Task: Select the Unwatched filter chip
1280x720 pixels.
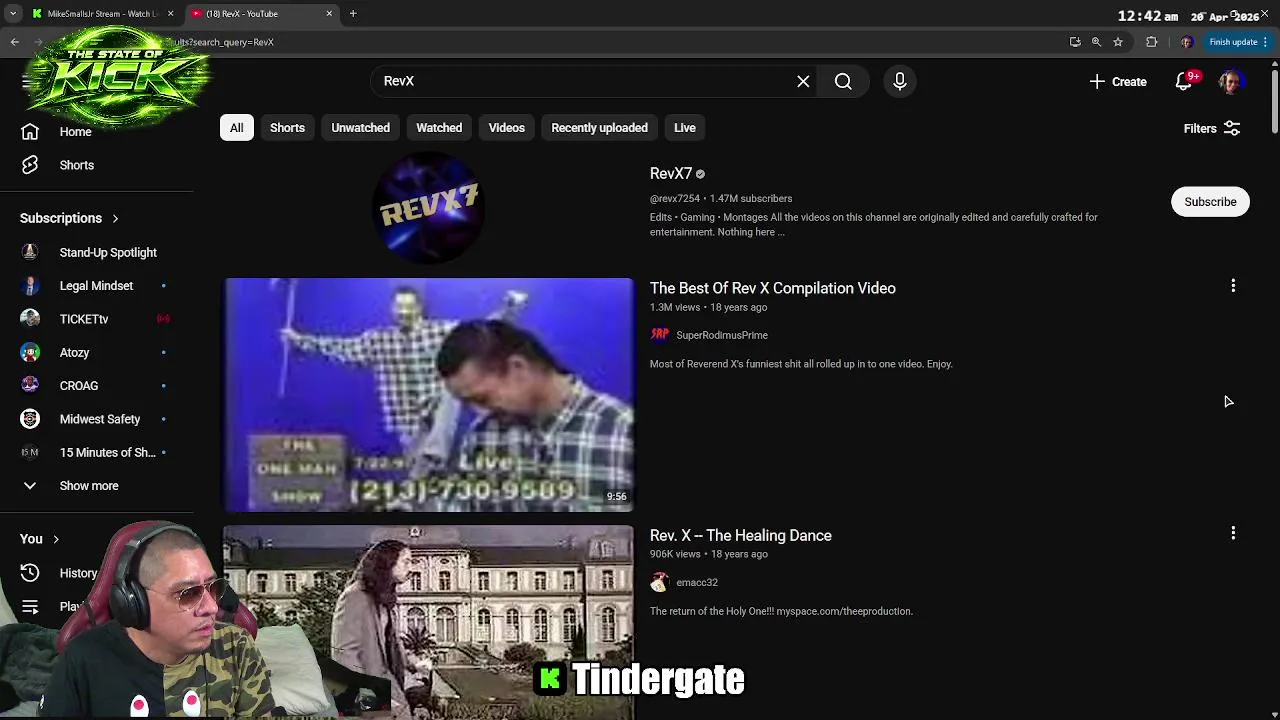Action: (x=361, y=128)
